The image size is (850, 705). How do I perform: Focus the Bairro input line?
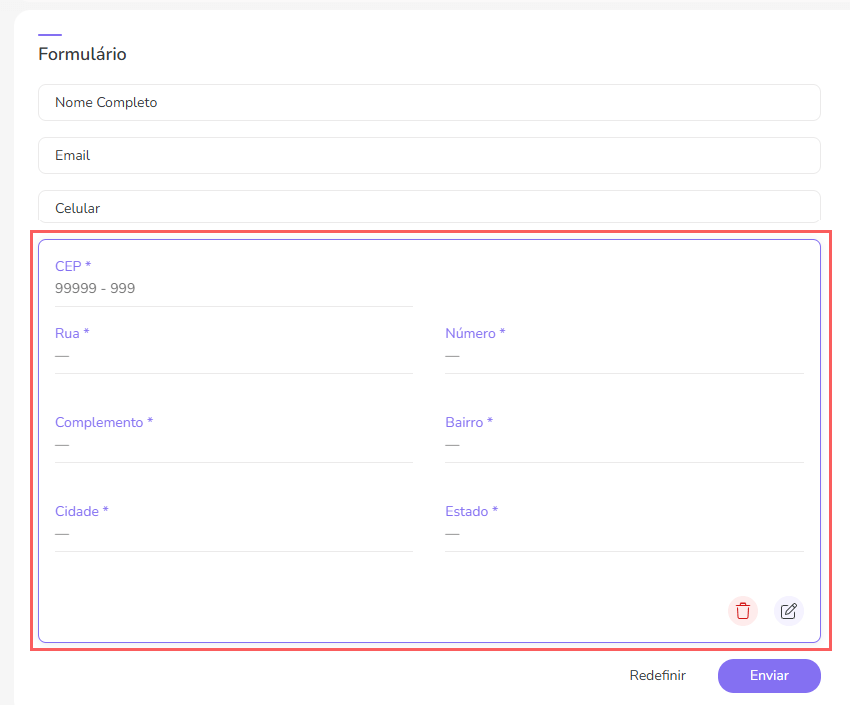click(623, 445)
